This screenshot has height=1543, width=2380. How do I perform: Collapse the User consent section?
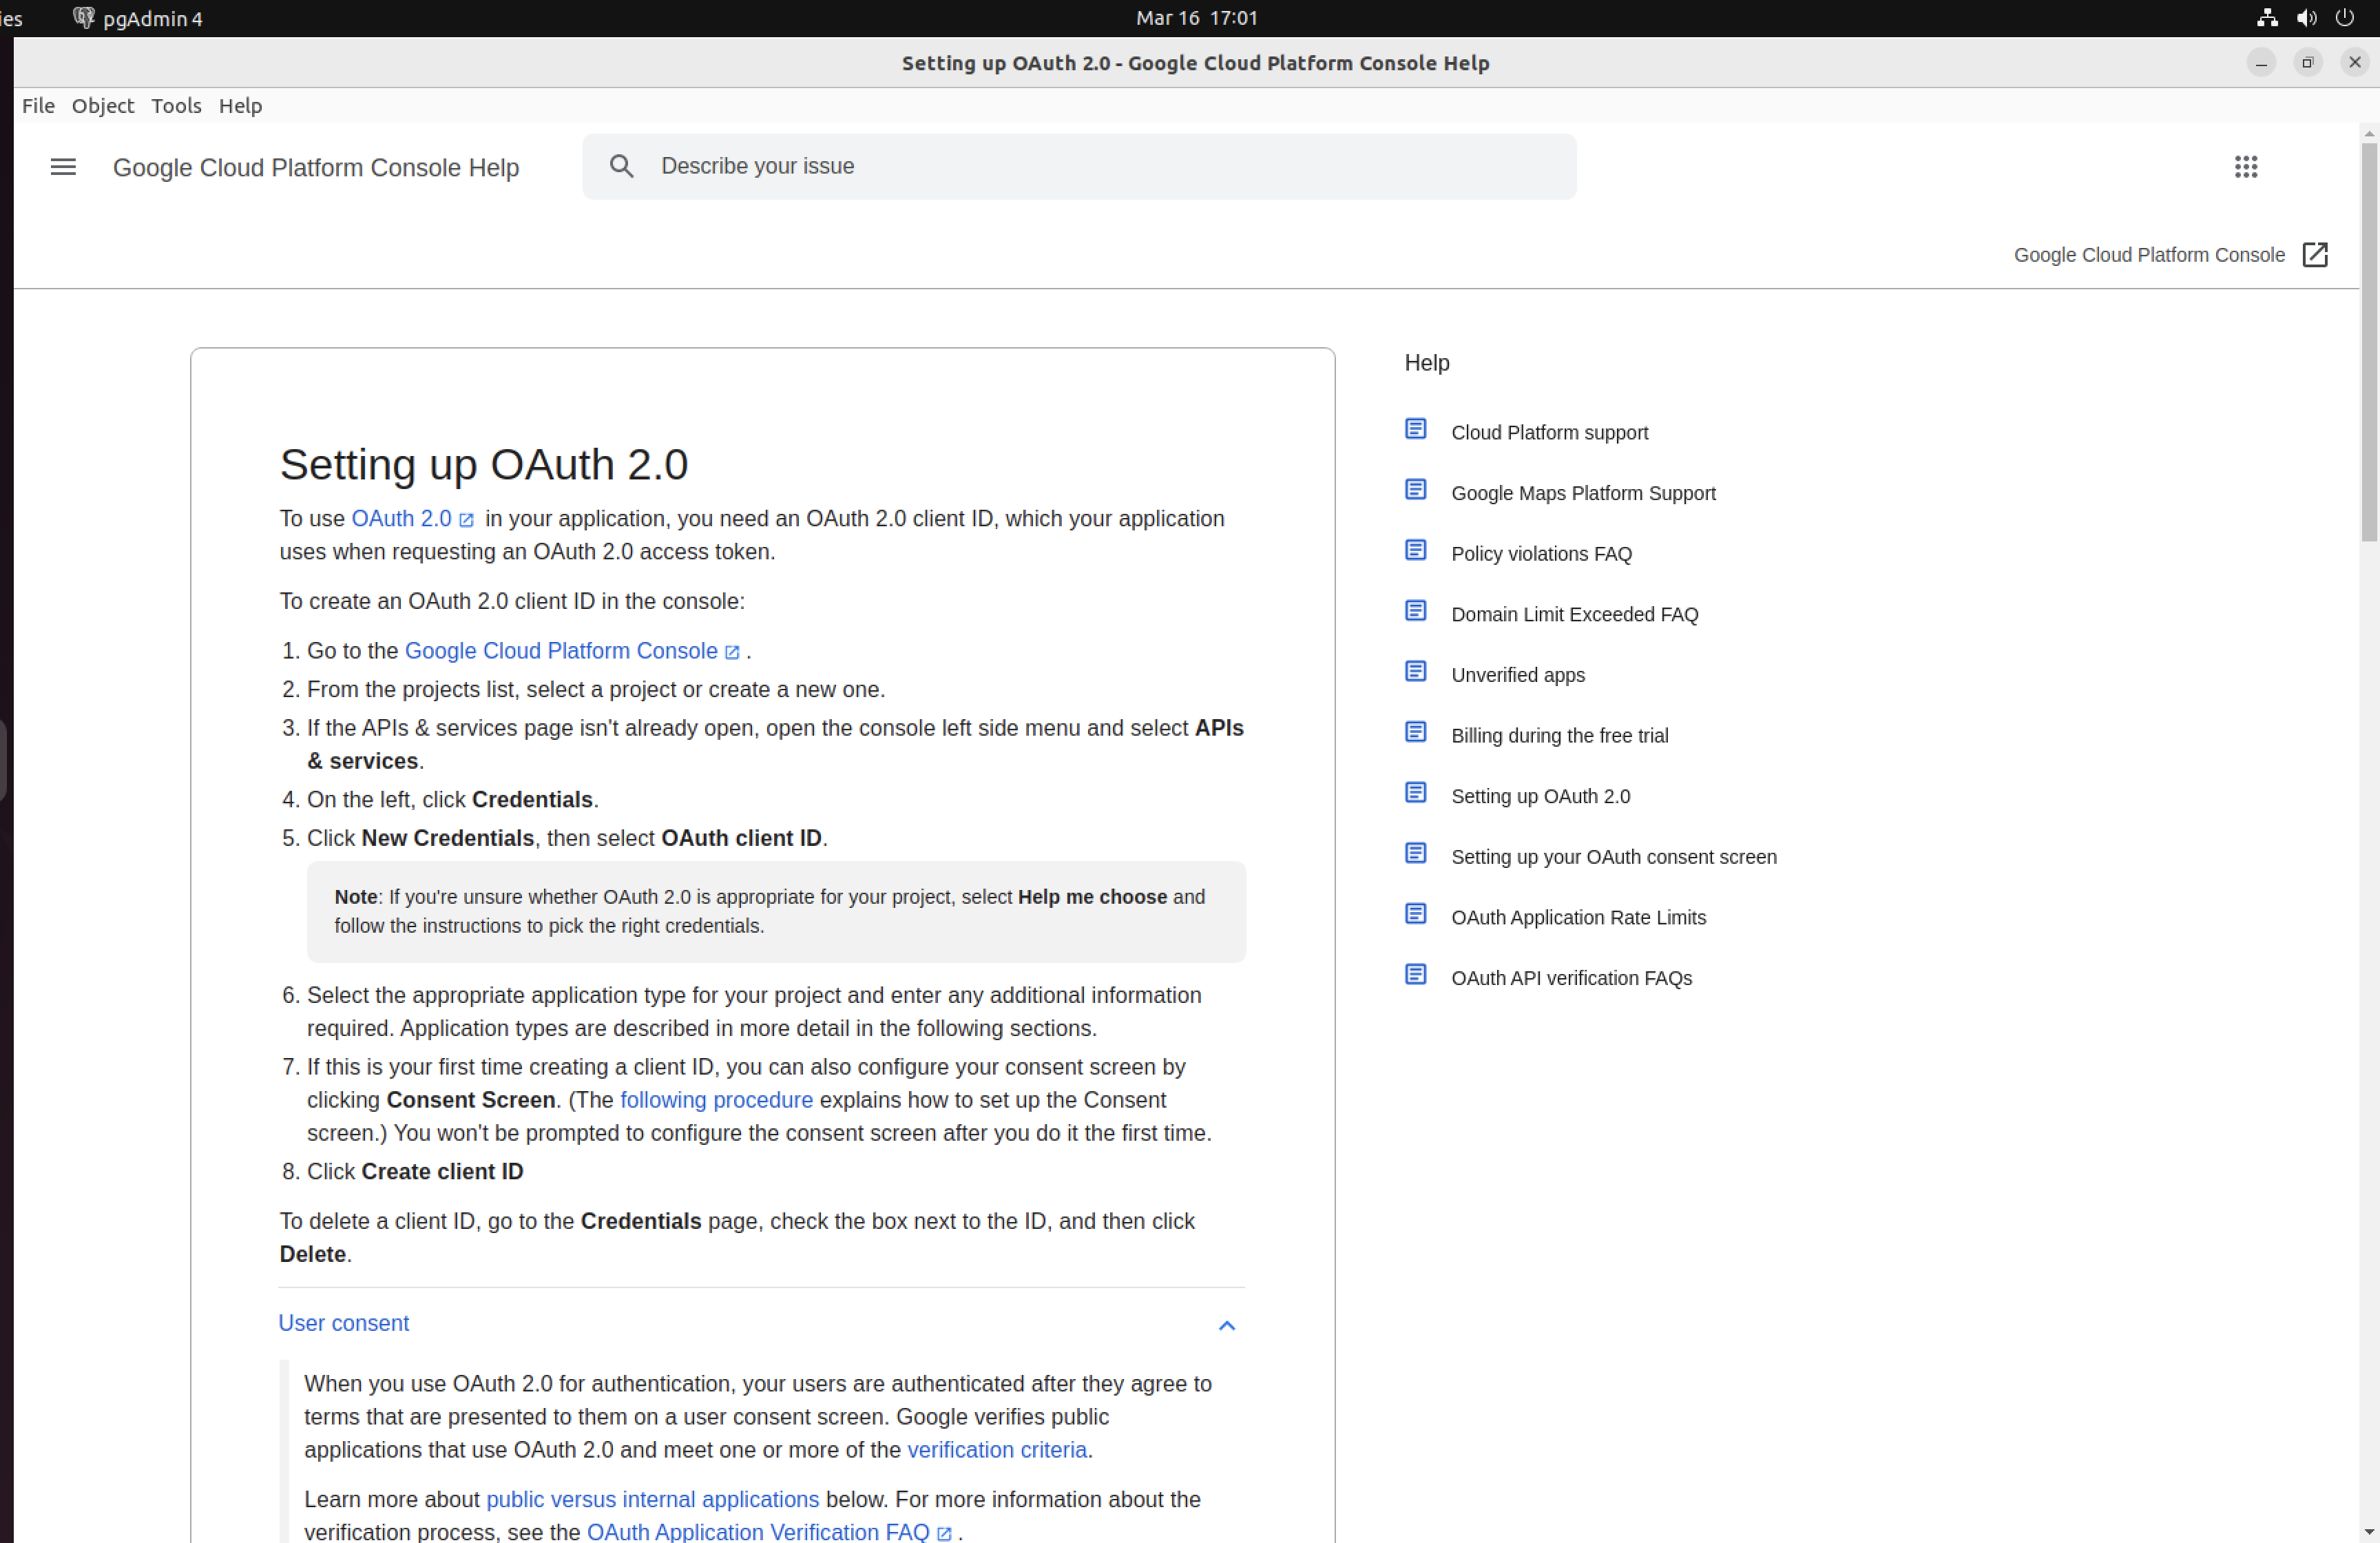point(1227,1325)
